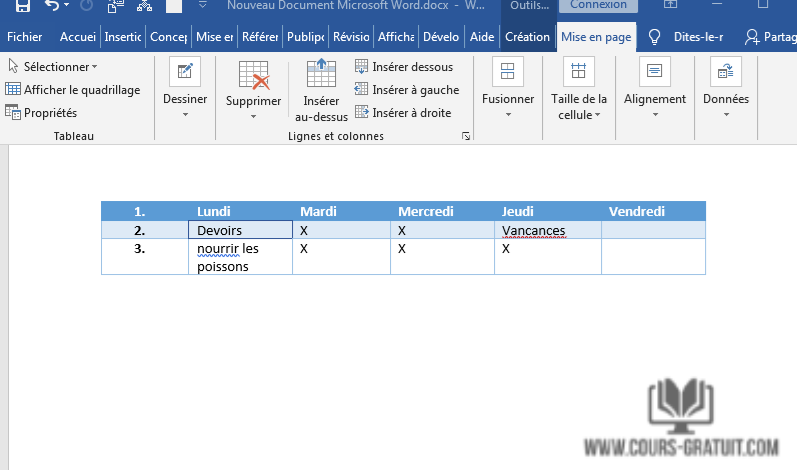
Task: Click the Insérer dessous row icon
Action: (x=362, y=67)
